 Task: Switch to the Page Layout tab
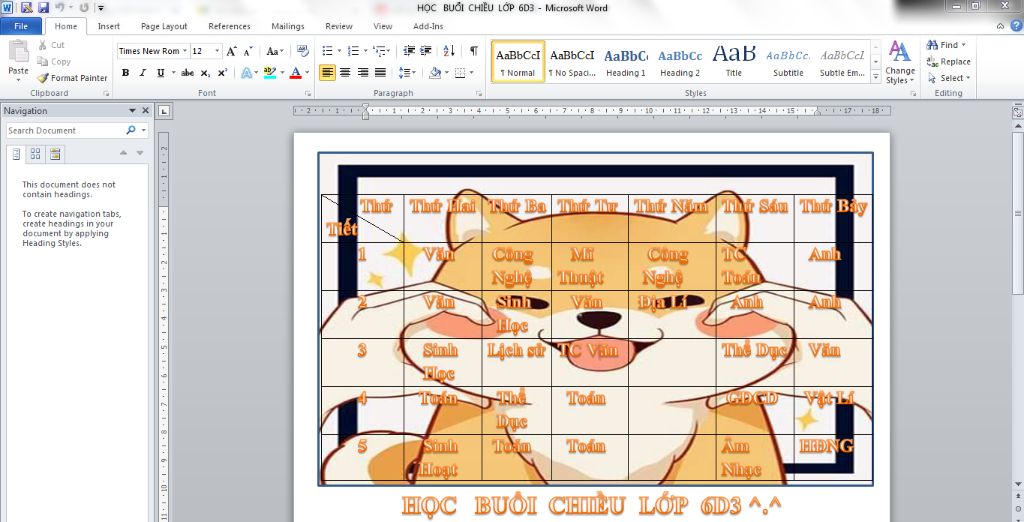click(x=164, y=26)
